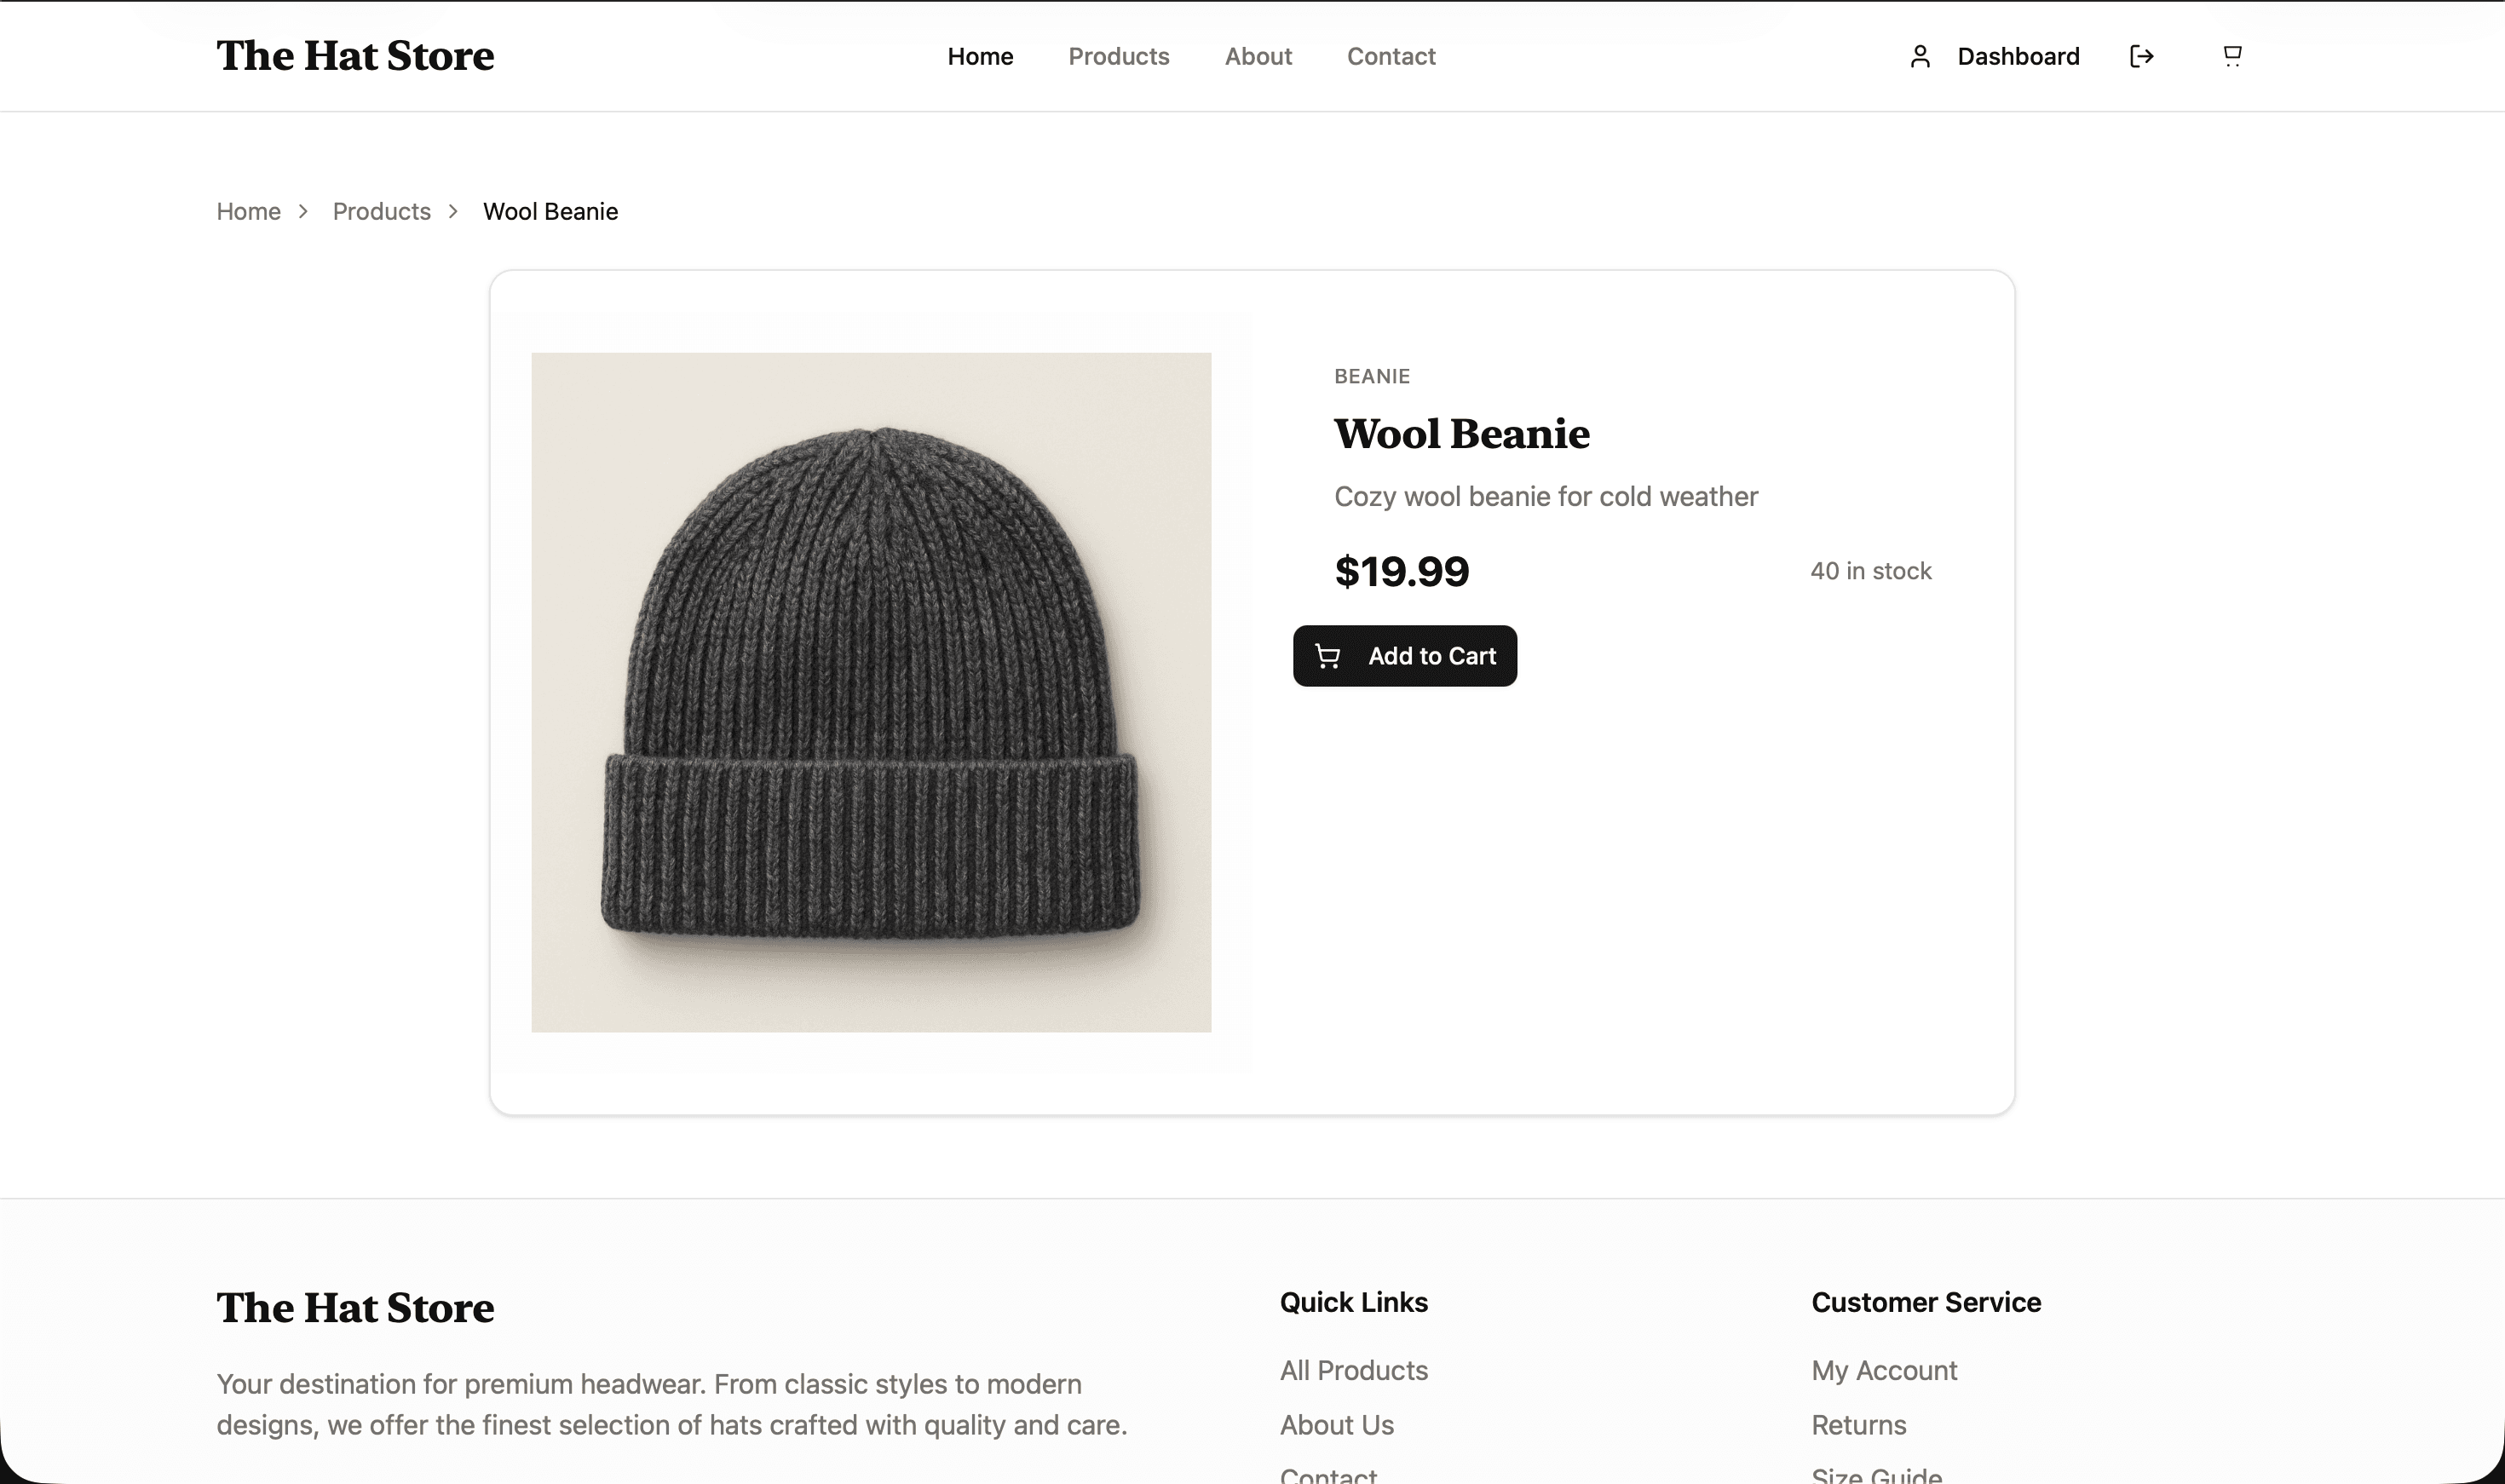The width and height of the screenshot is (2505, 1484).
Task: Open Returns under Customer Service
Action: [x=1859, y=1425]
